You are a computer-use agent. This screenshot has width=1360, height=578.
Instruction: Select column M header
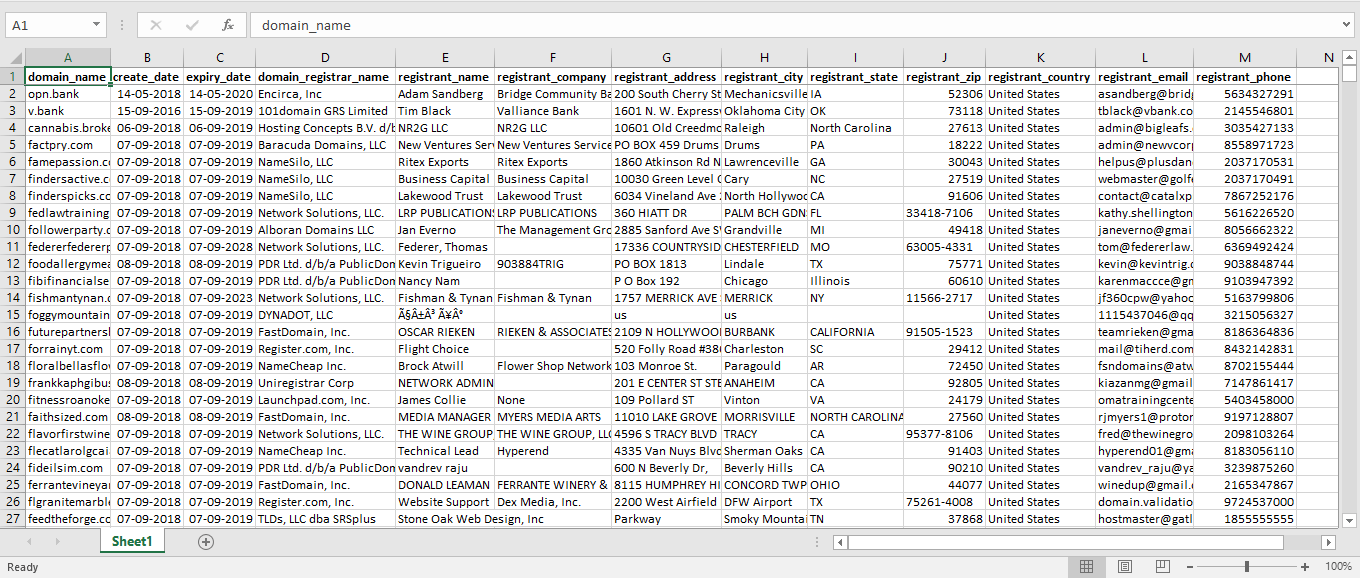pos(1245,58)
